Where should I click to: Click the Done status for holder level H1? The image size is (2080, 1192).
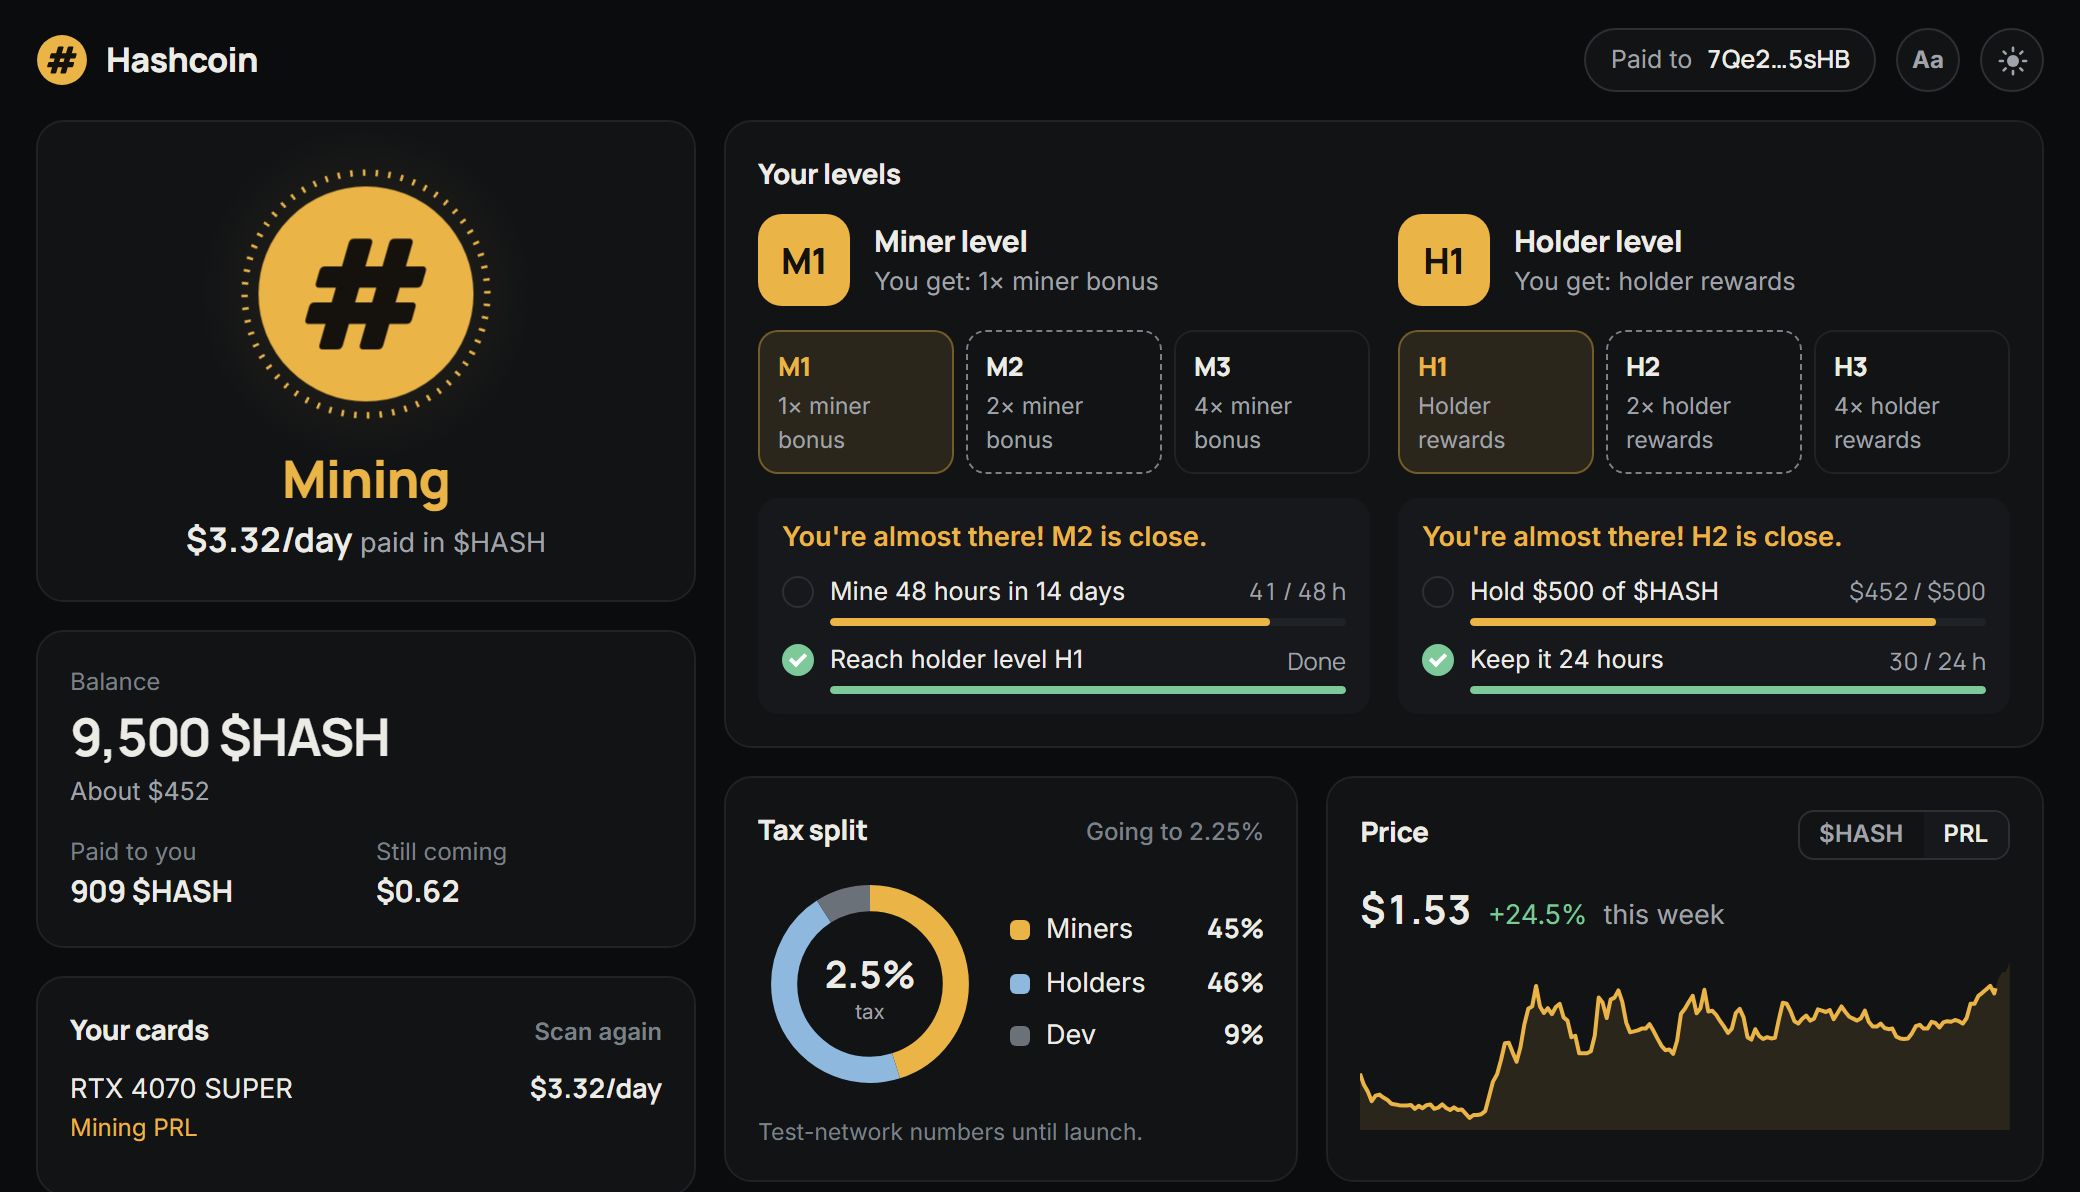(x=1316, y=661)
